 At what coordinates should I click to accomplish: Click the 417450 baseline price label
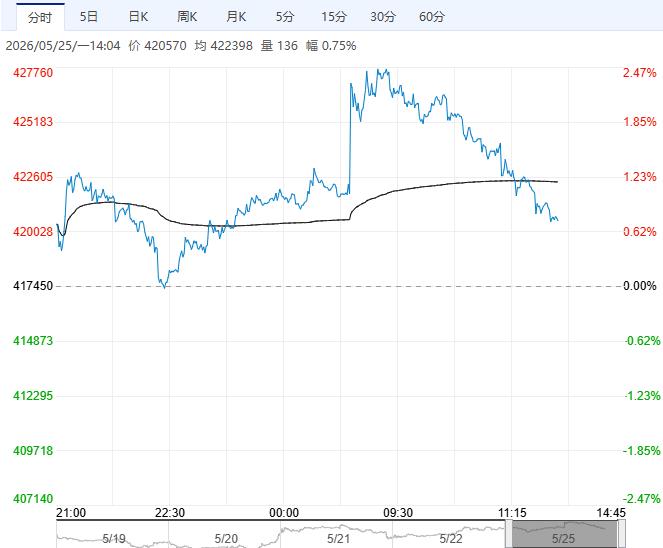point(33,286)
